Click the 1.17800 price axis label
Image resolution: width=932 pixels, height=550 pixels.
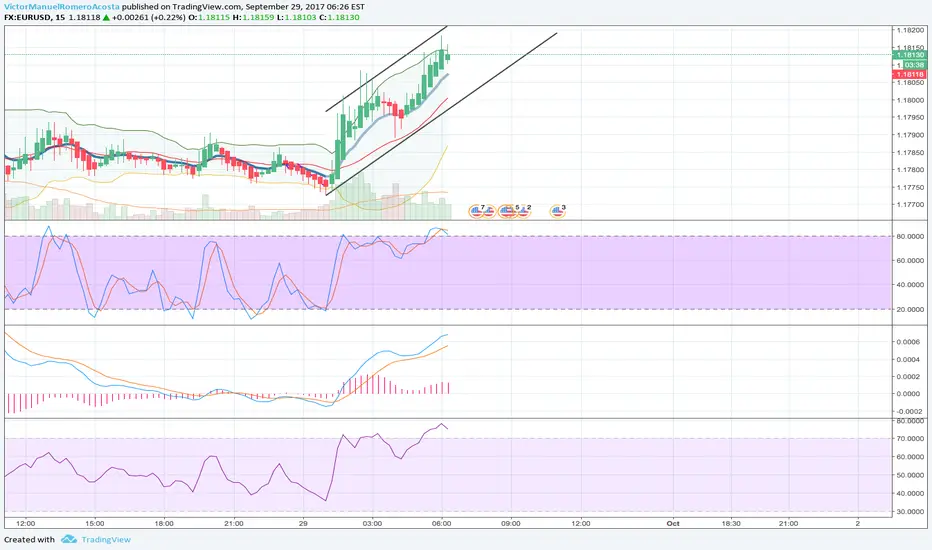[910, 169]
